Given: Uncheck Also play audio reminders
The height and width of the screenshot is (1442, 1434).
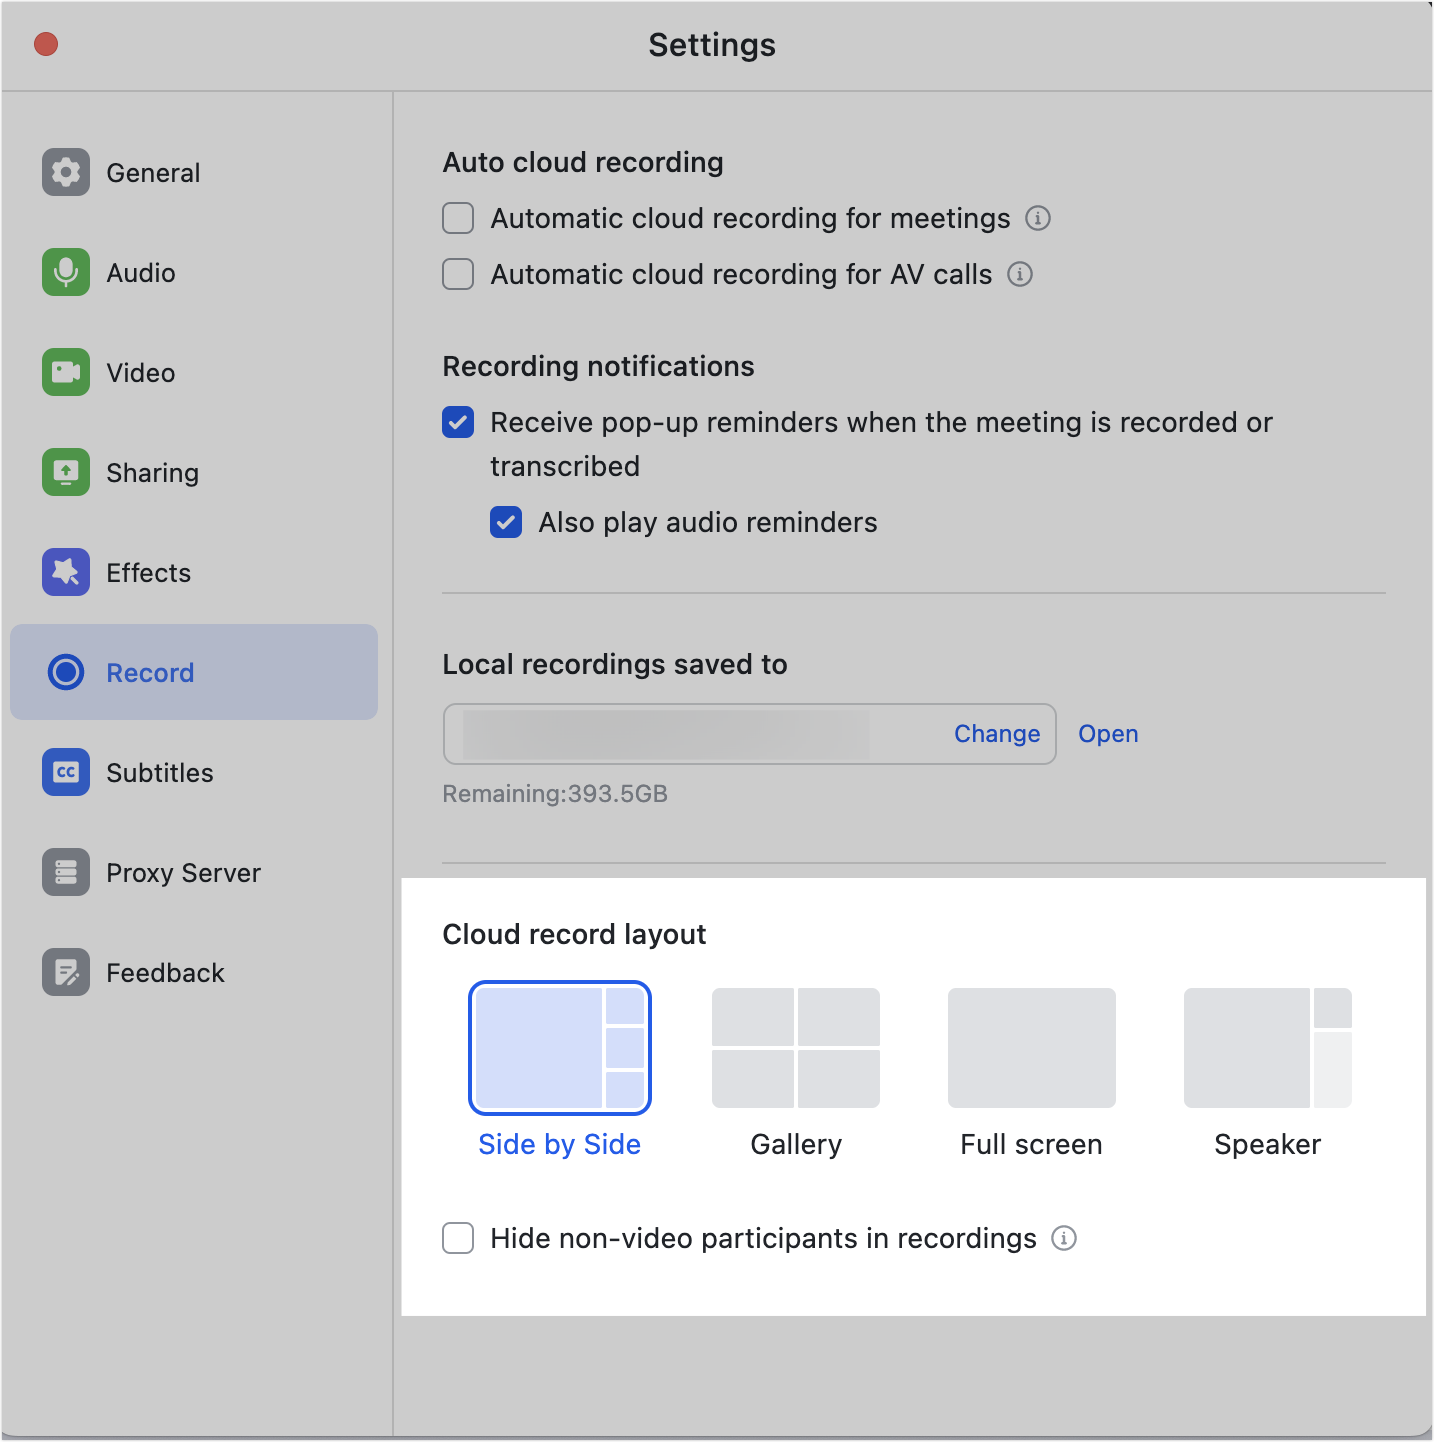Looking at the screenshot, I should tap(506, 522).
